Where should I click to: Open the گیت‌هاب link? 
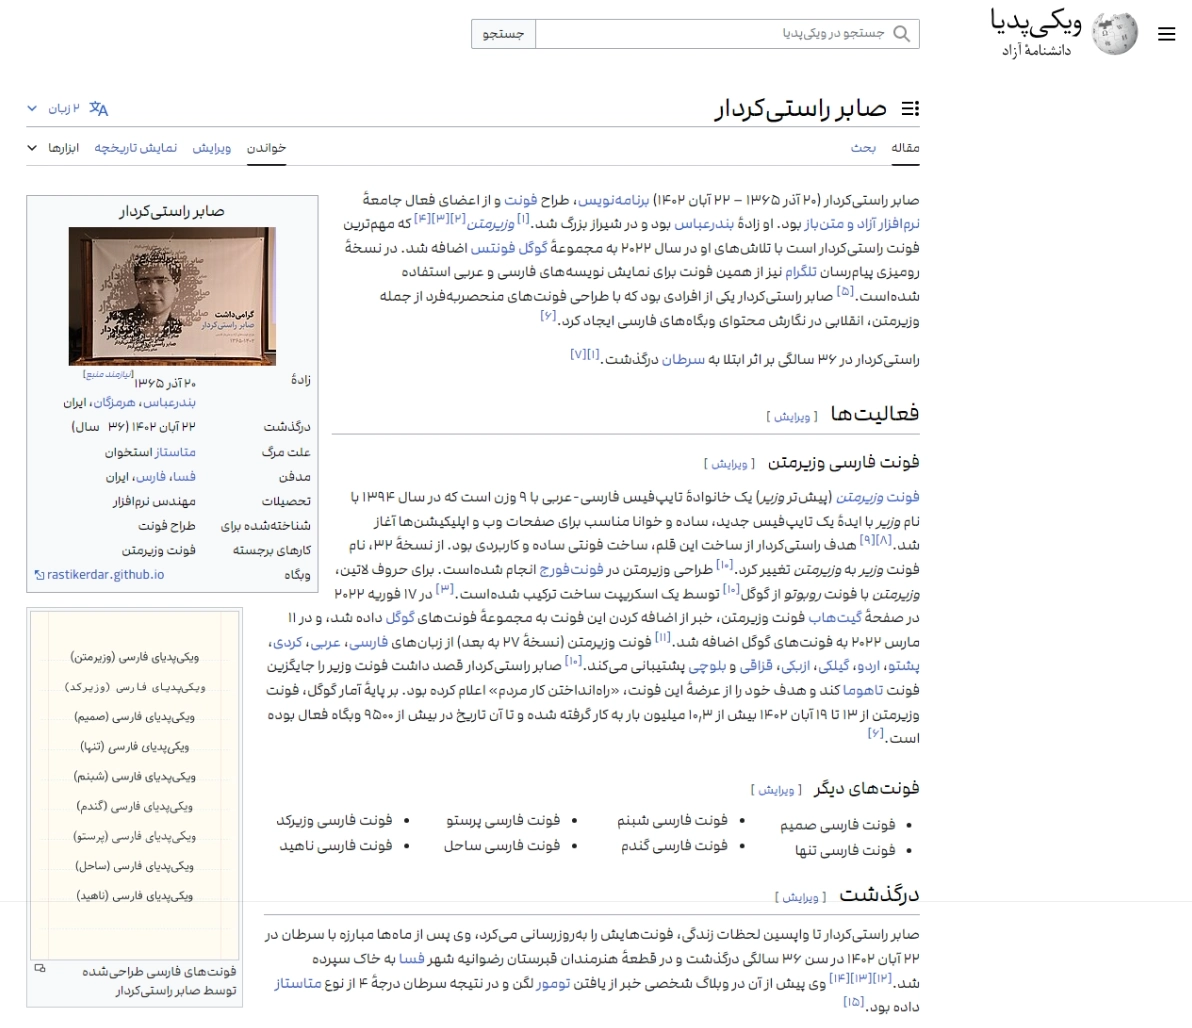(835, 617)
